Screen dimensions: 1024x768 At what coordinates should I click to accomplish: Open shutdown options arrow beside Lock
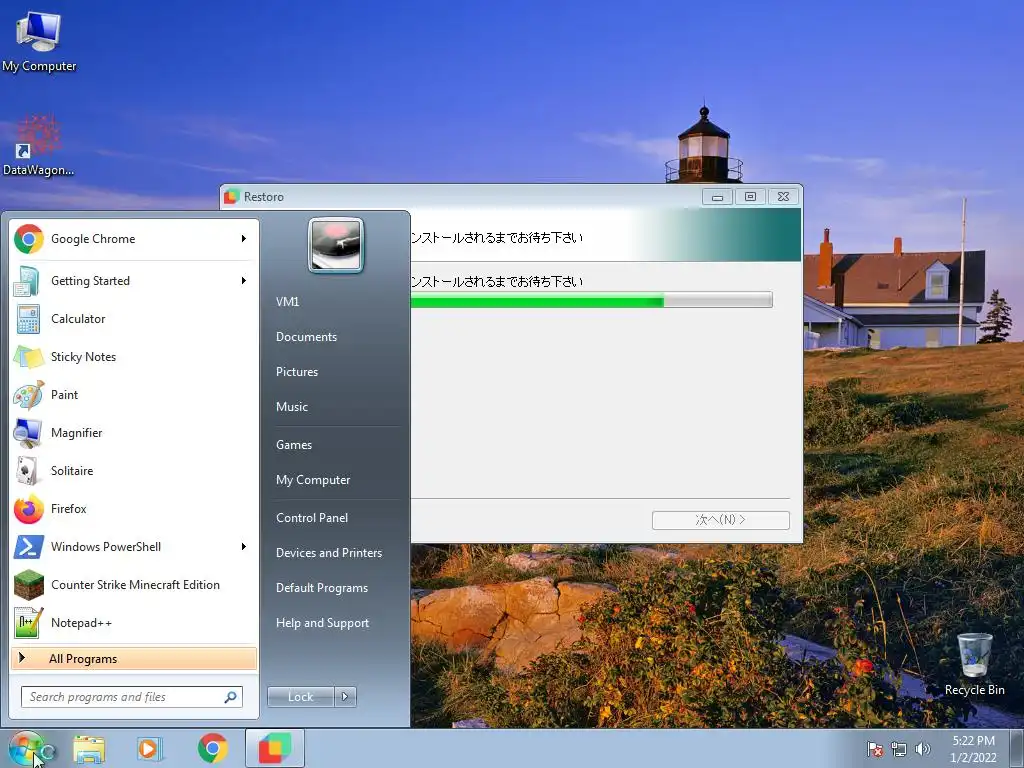point(345,697)
